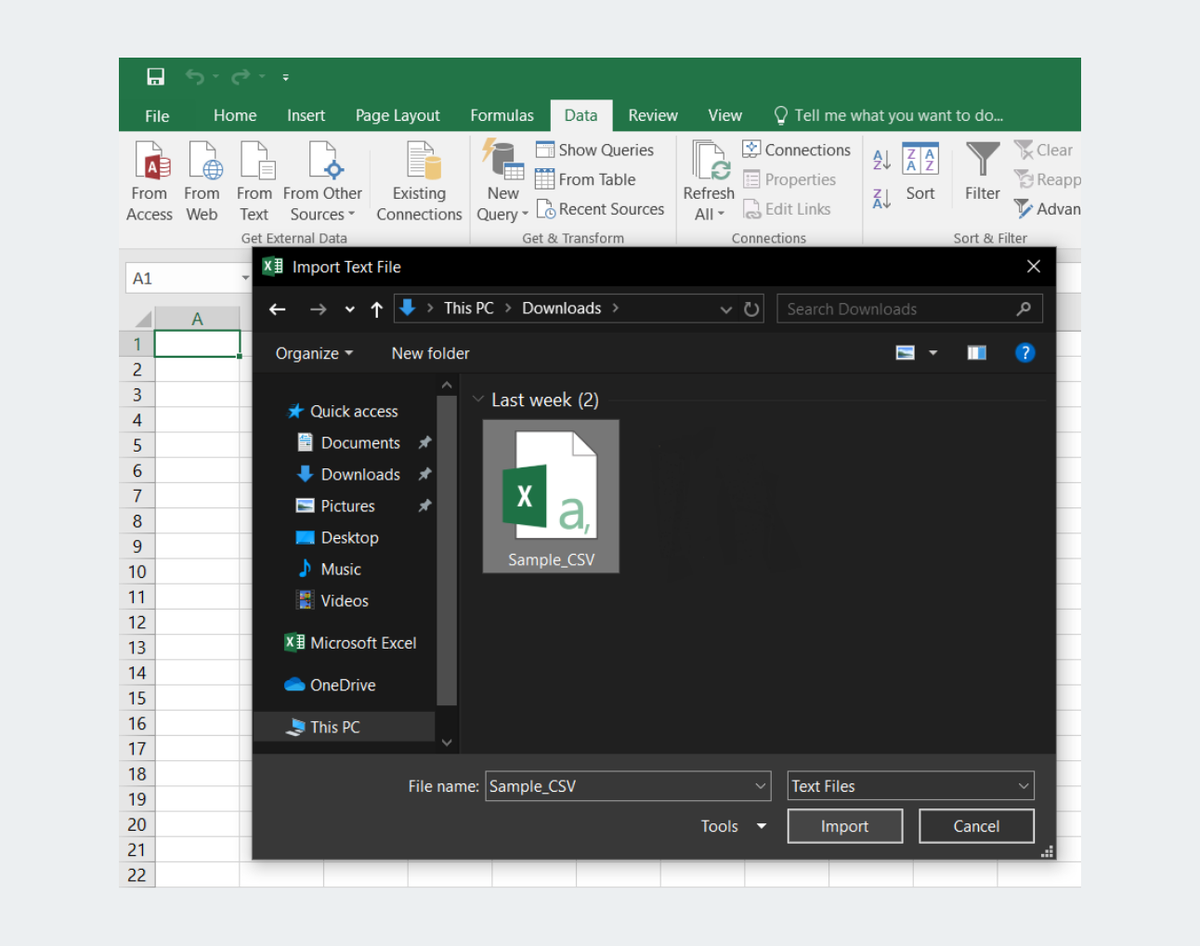
Task: Open Videos in the navigation pane
Action: point(333,601)
